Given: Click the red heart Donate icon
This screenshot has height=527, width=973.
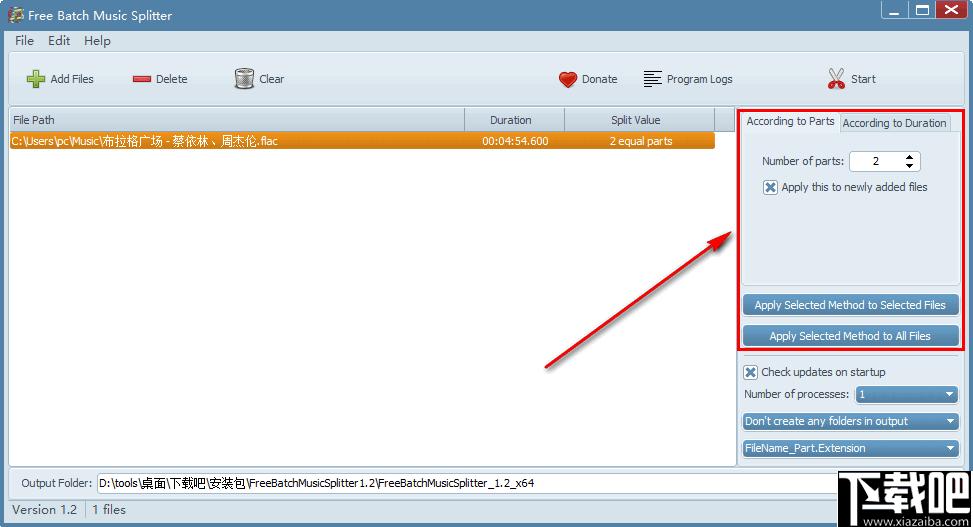Looking at the screenshot, I should click(x=568, y=79).
